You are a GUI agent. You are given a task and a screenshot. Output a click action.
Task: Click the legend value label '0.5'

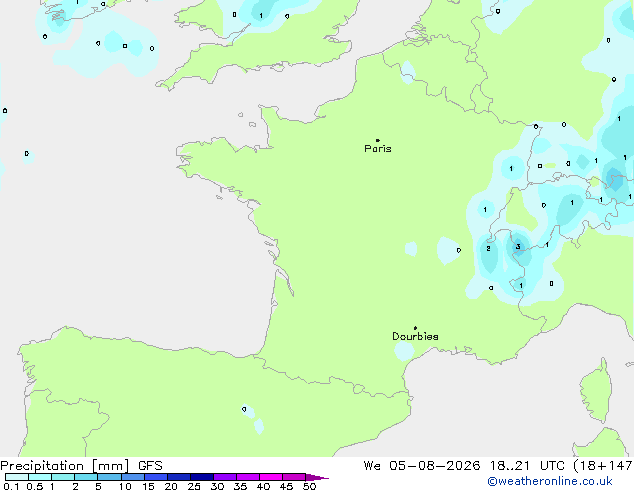click(x=34, y=486)
